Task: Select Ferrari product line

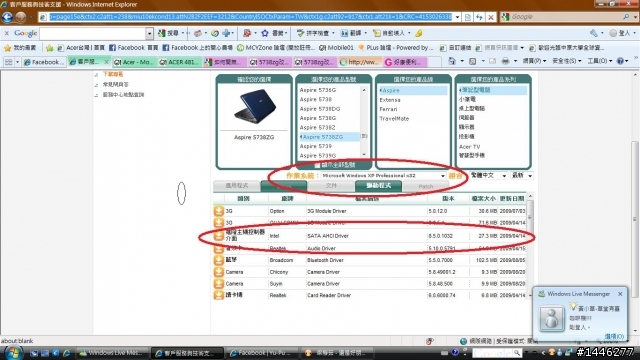Action: coord(388,109)
